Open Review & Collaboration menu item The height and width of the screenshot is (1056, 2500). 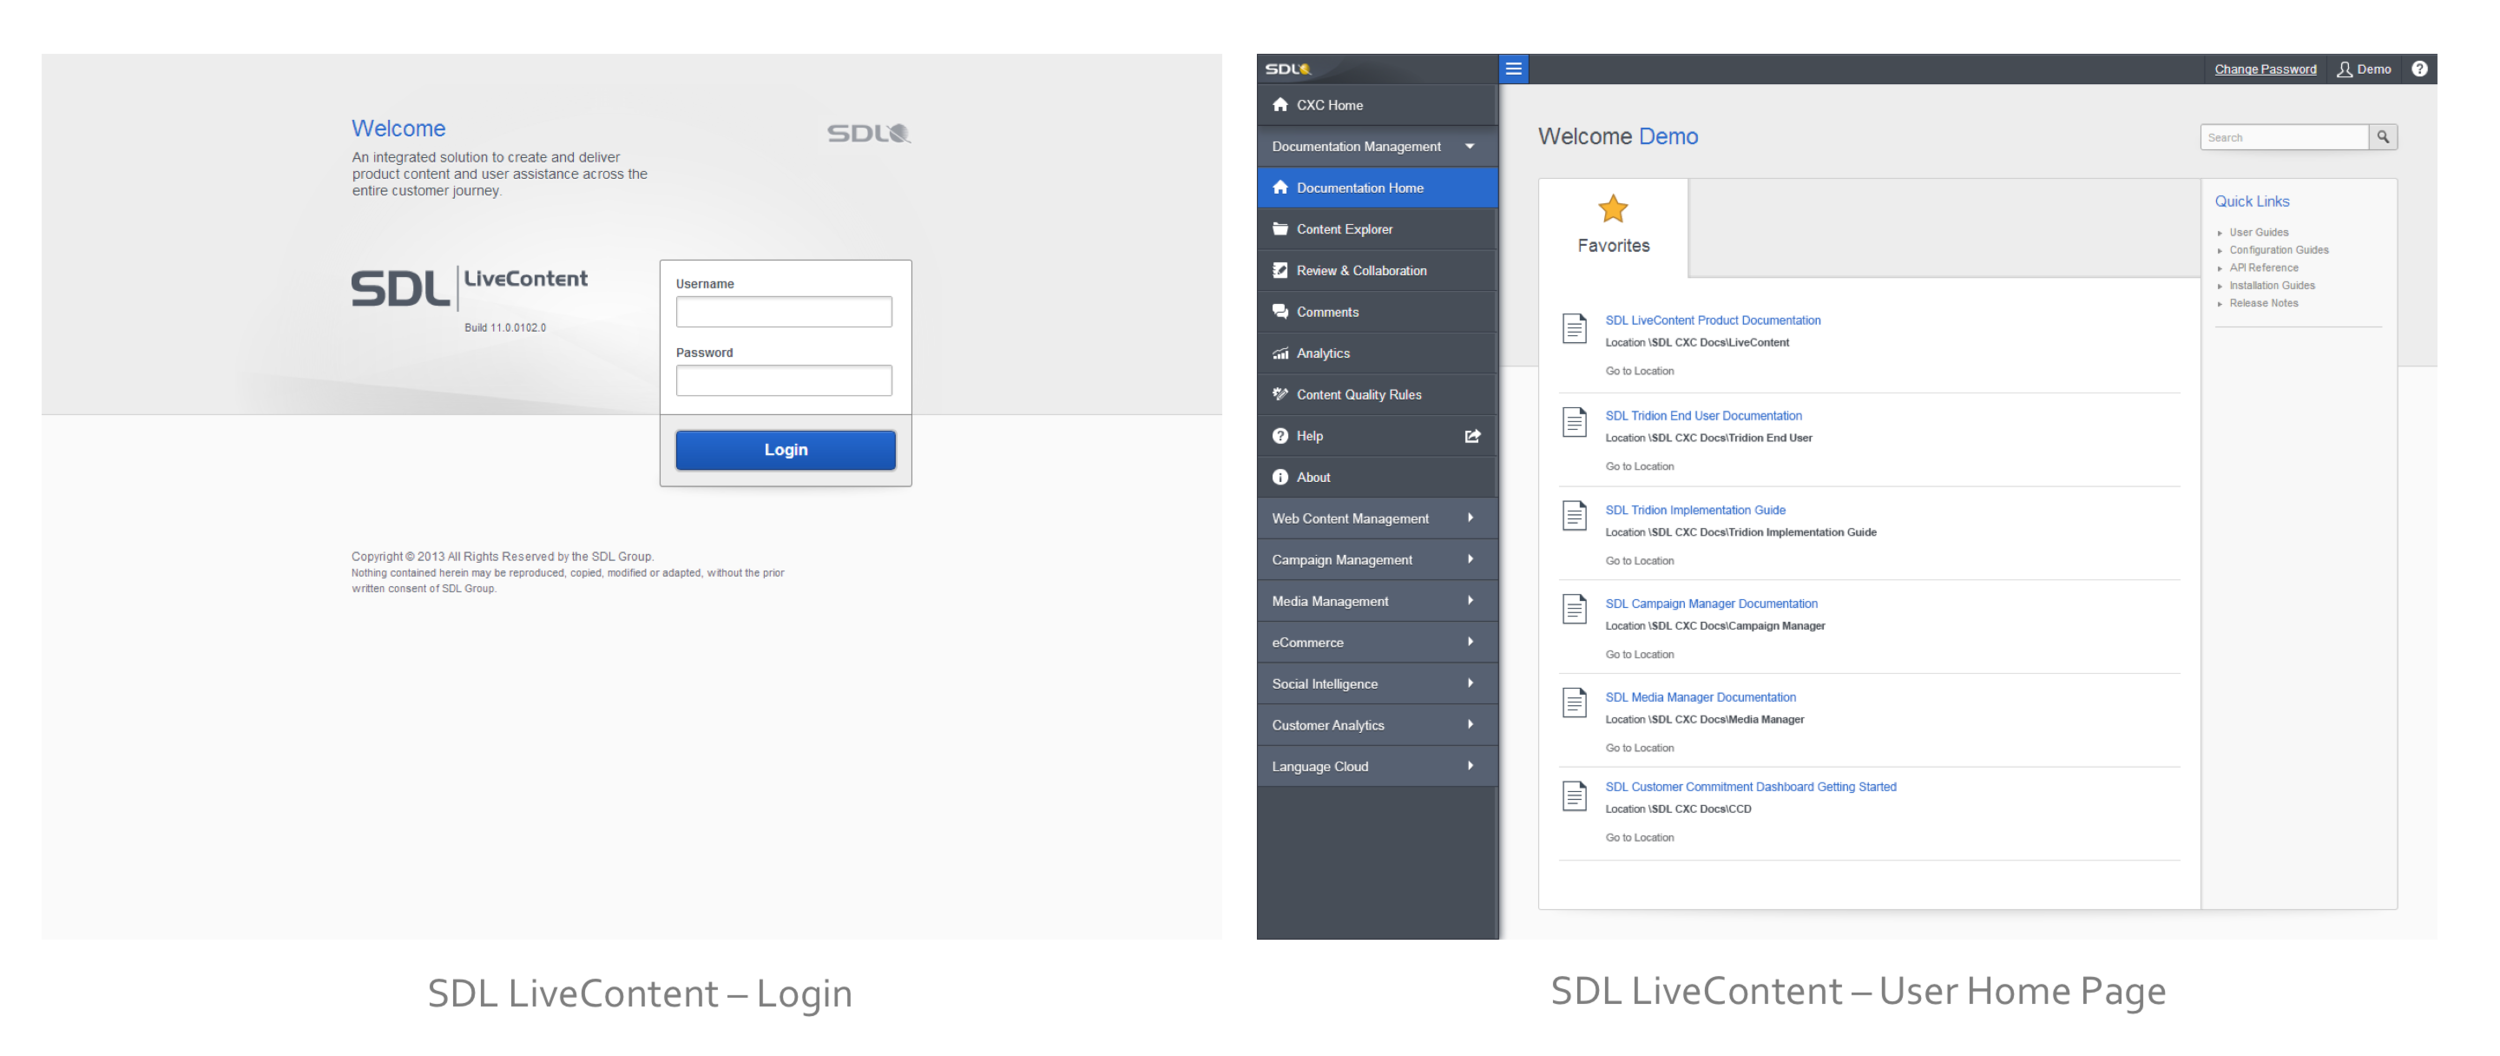[1376, 270]
